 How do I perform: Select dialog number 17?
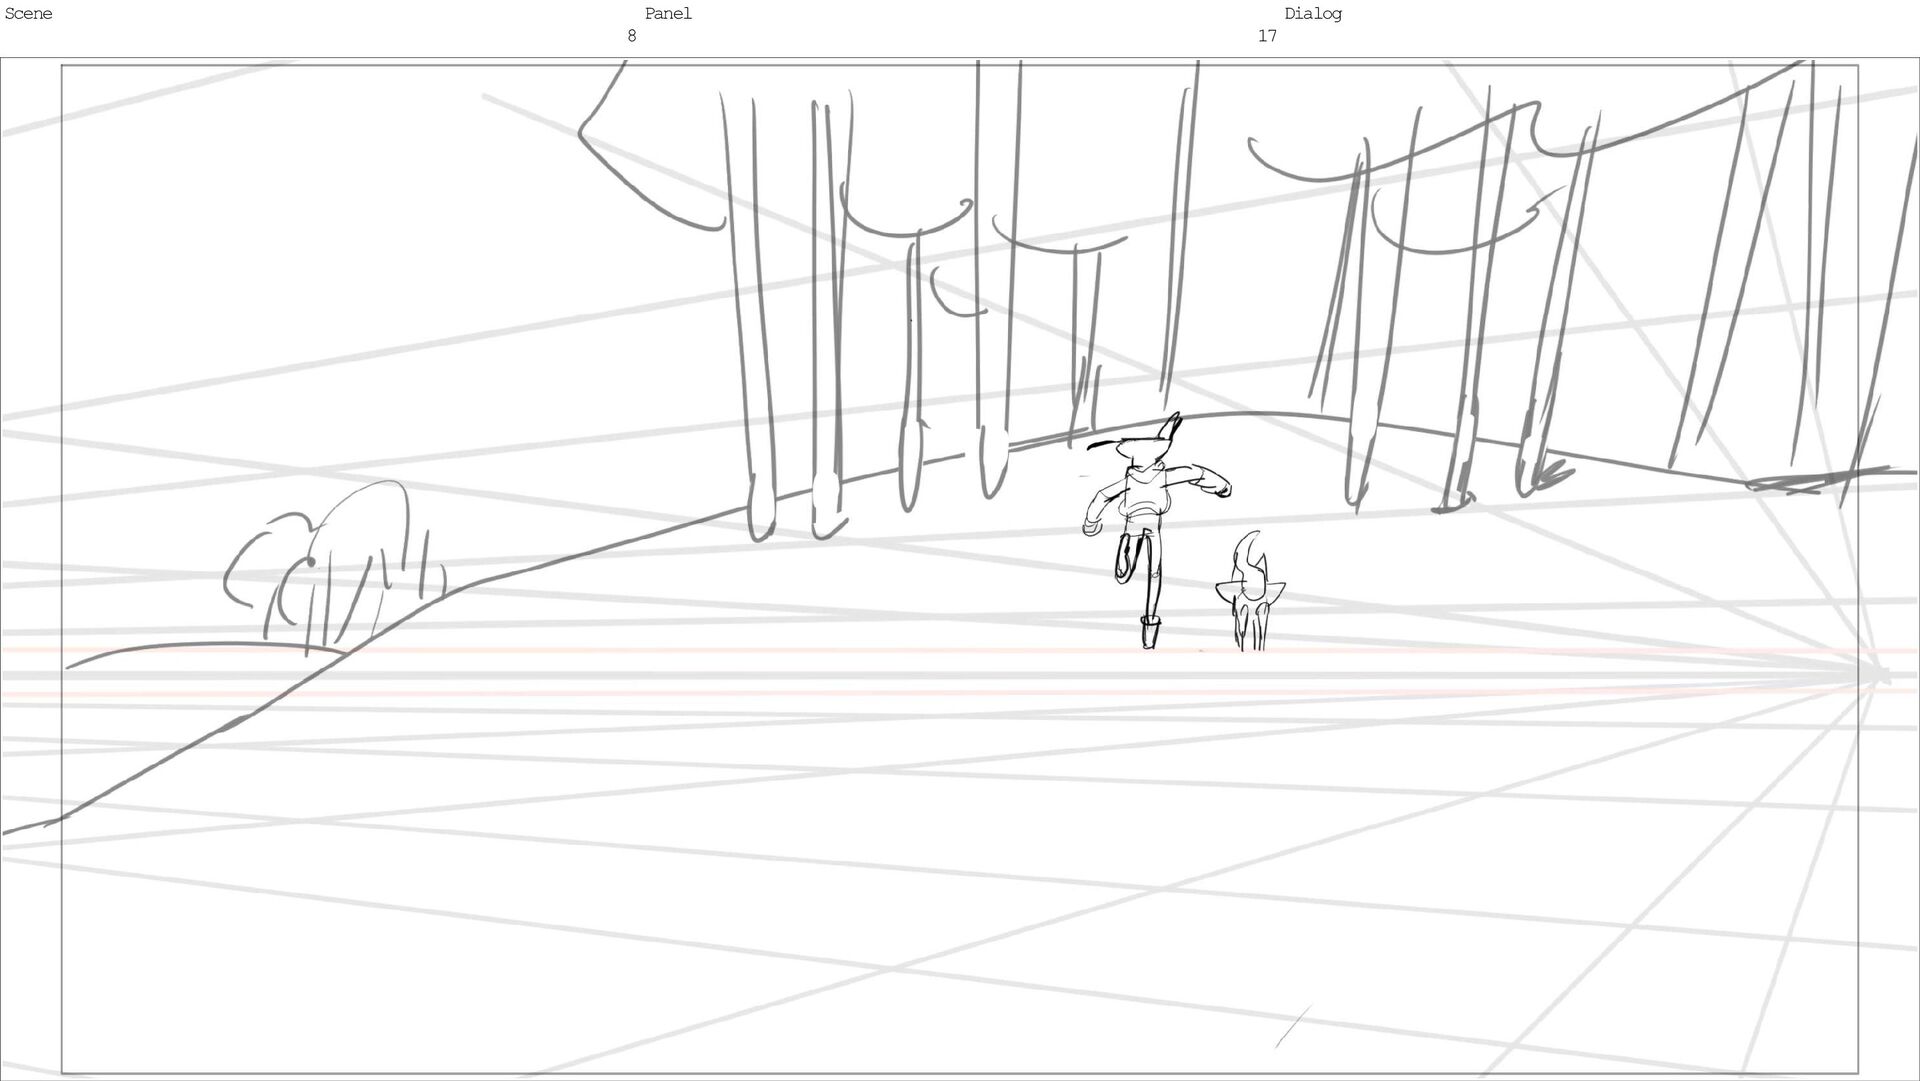click(1266, 36)
